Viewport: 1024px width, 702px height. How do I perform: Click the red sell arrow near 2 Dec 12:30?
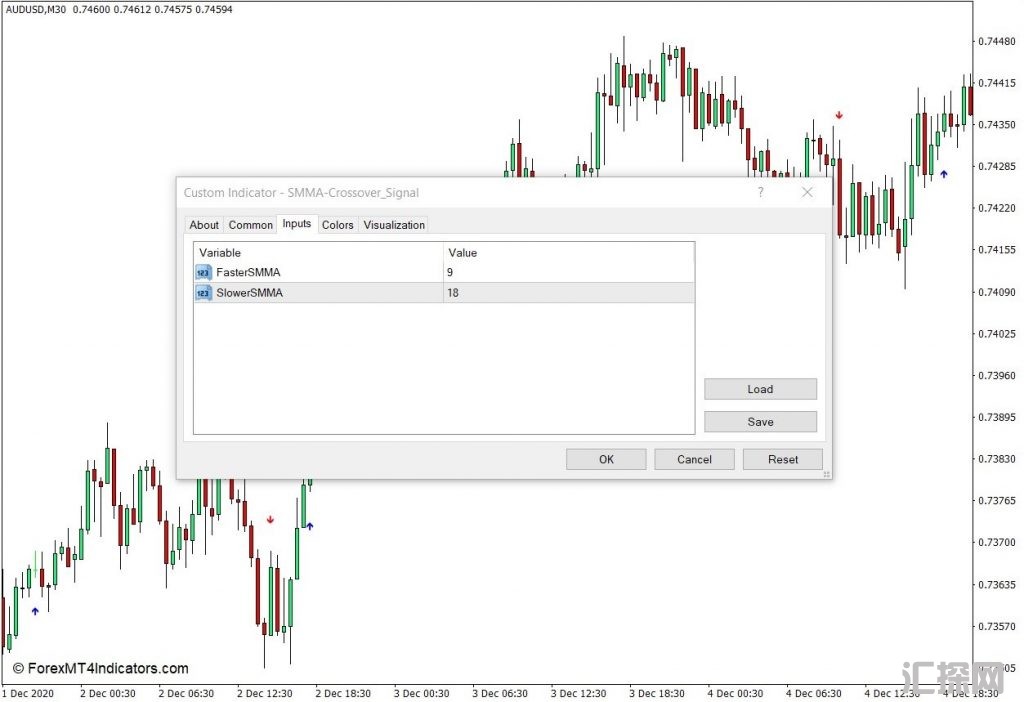tap(270, 520)
